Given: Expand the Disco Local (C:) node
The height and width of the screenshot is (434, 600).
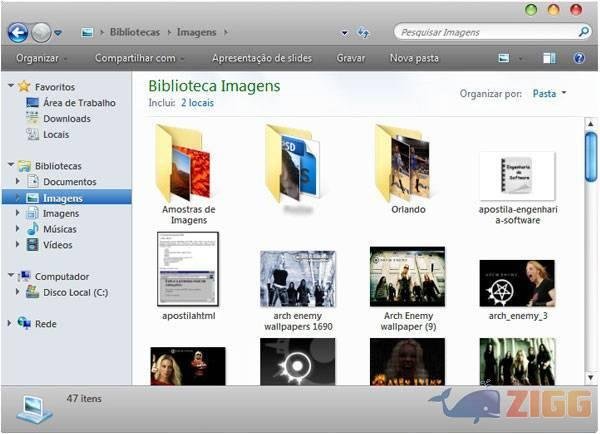Looking at the screenshot, I should point(18,292).
